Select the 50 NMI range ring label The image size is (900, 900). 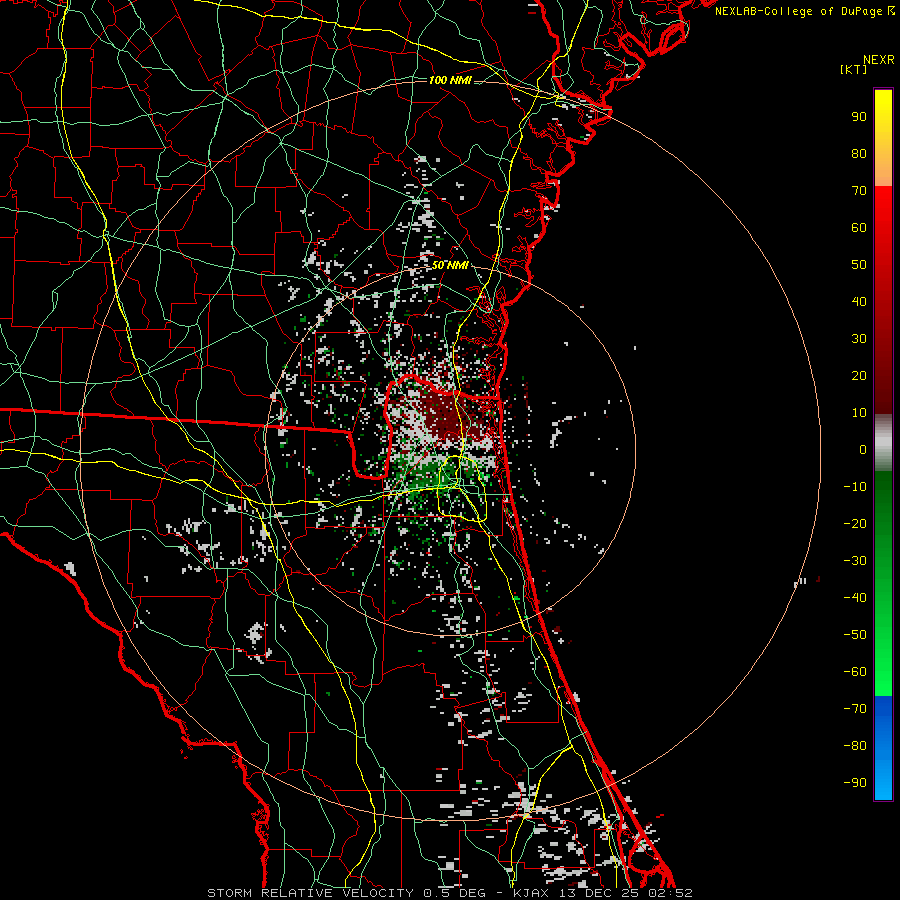pos(450,265)
